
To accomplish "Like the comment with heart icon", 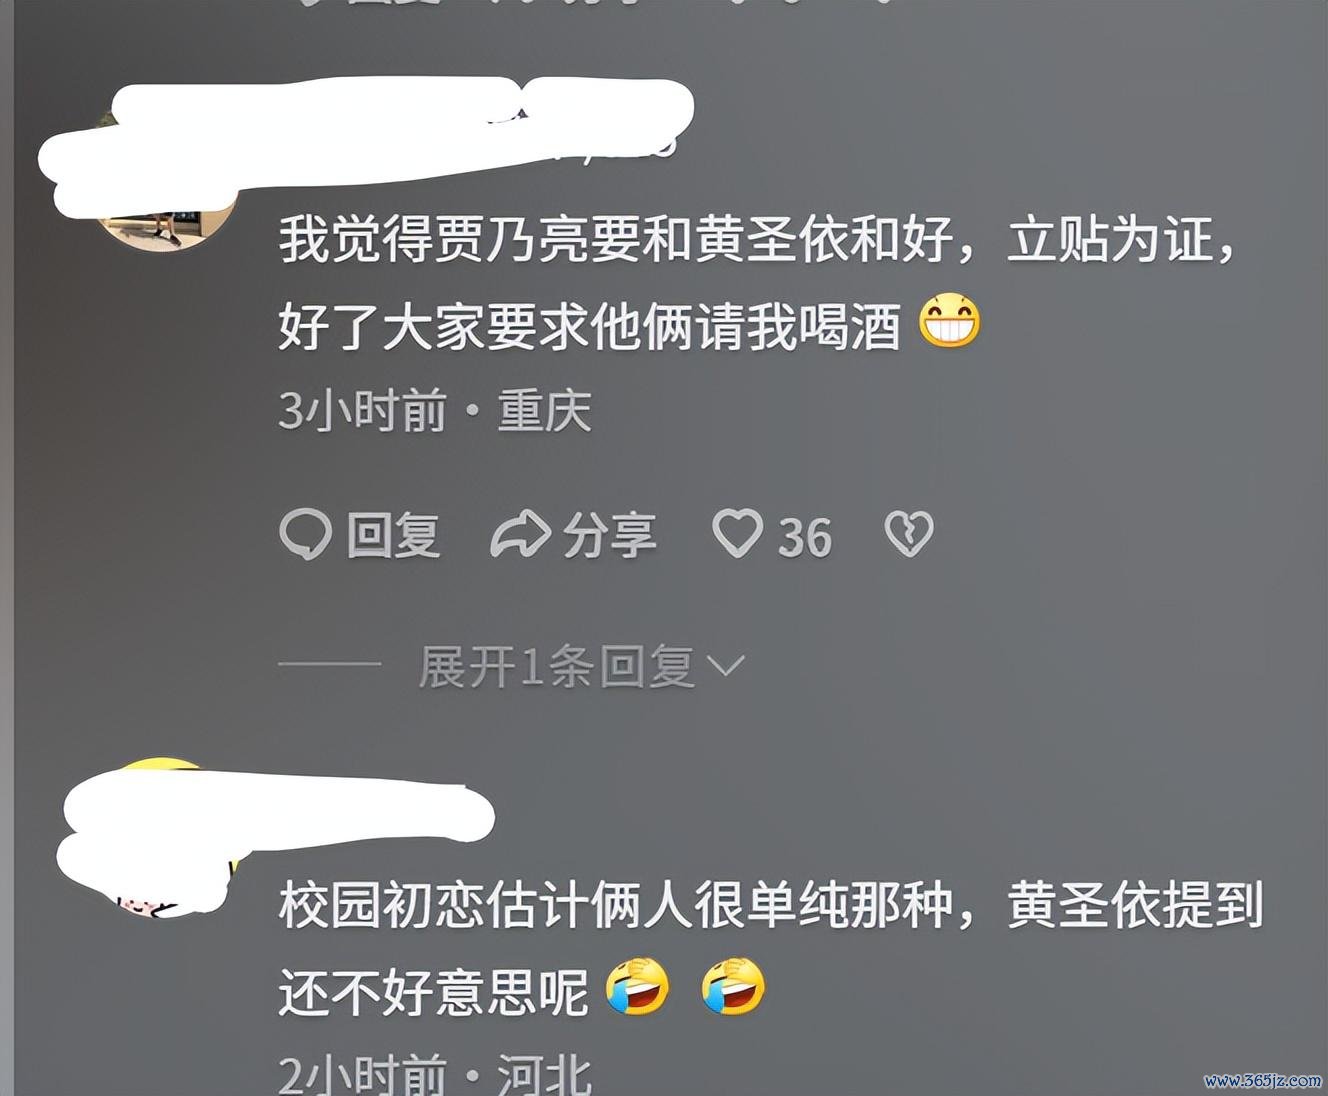I will (x=738, y=533).
